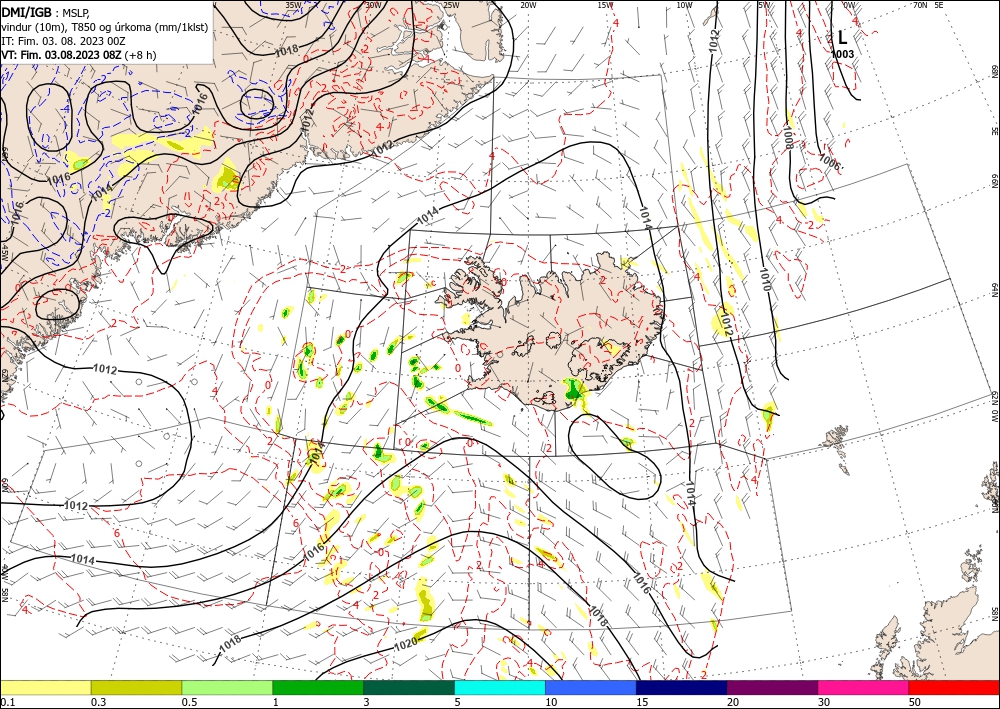Click the "20W" longitude label
Viewport: 1000px width, 709px height.
[528, 5]
